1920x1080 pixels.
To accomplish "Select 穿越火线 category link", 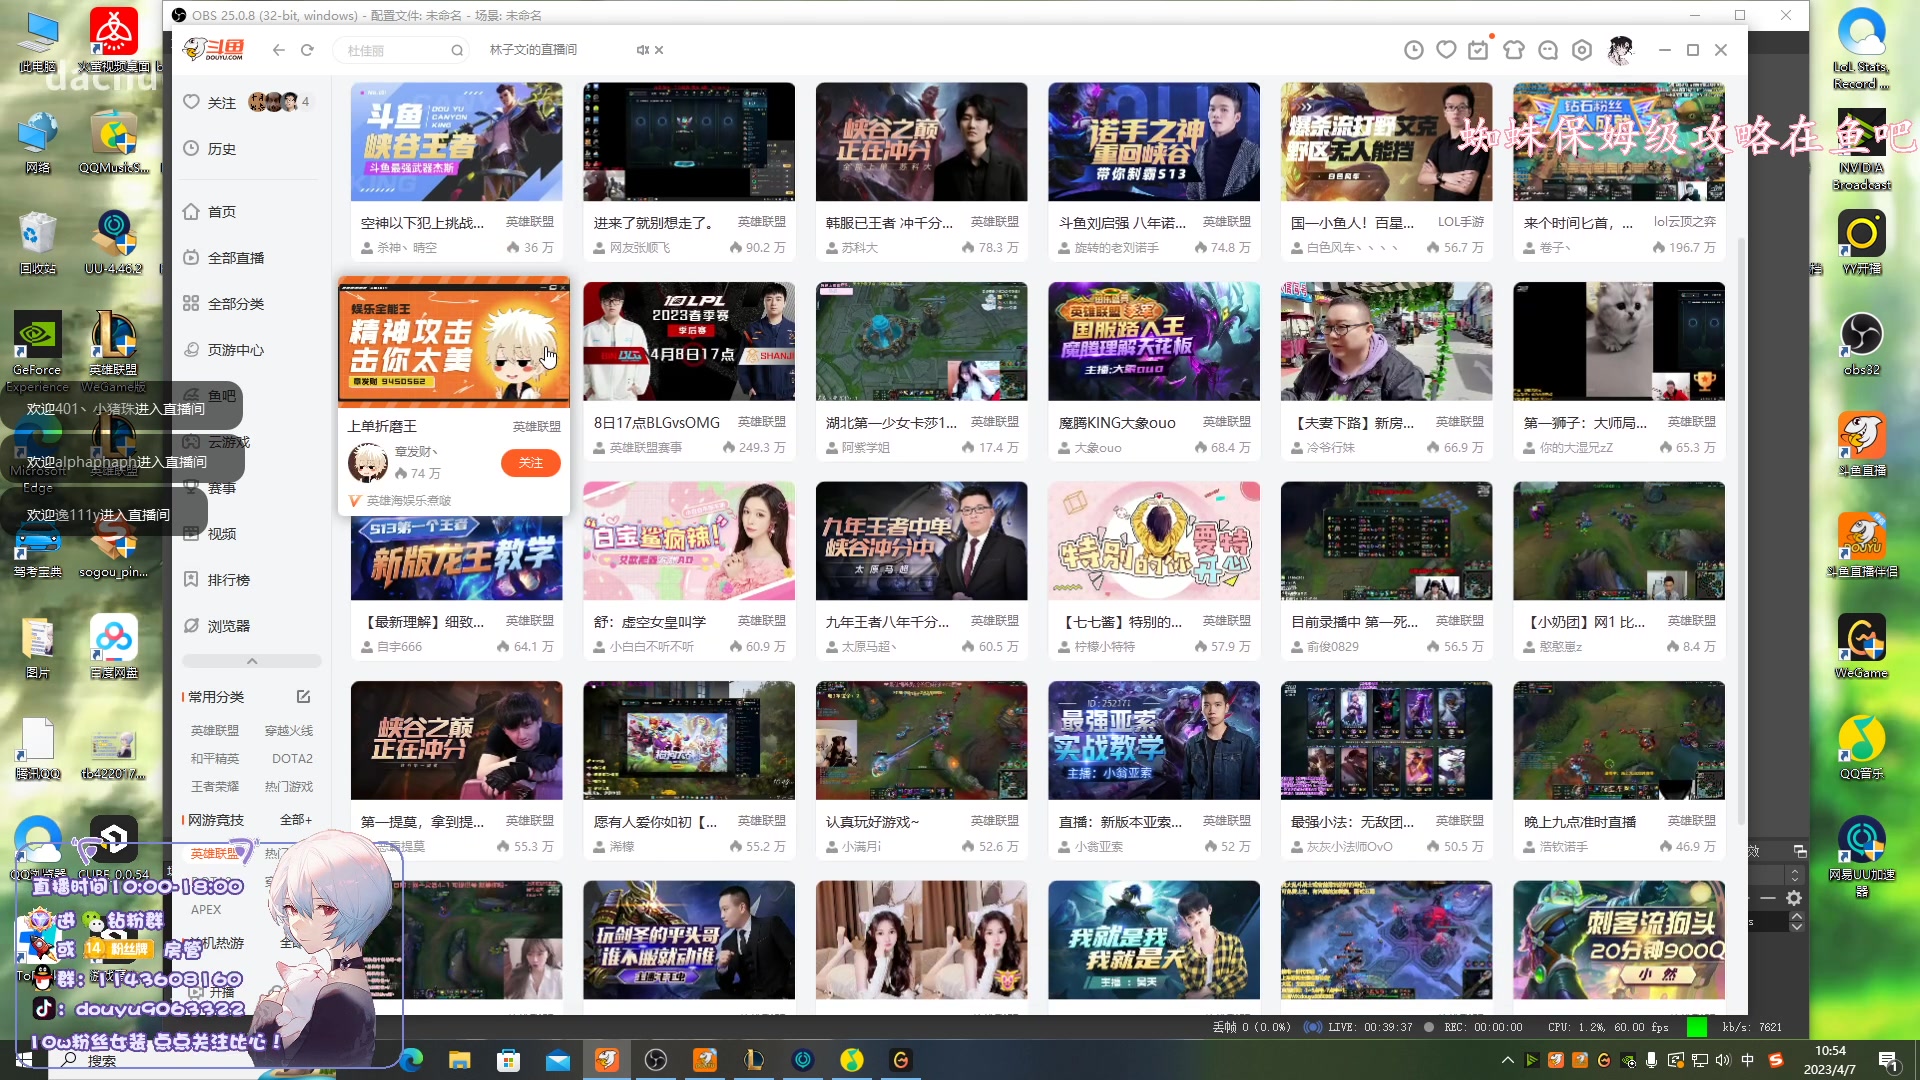I will click(x=288, y=731).
